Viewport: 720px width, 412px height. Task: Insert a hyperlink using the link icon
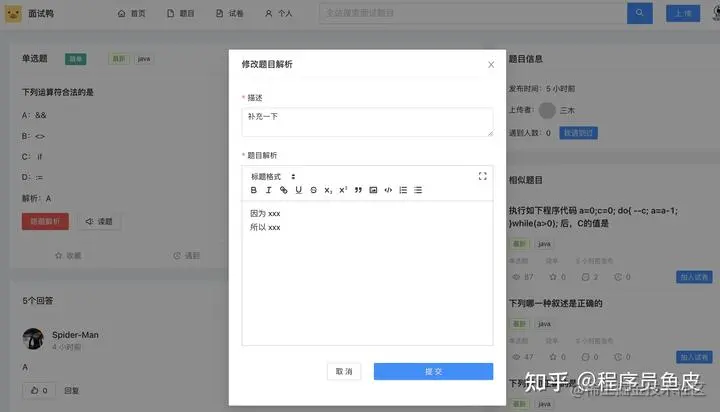pos(284,190)
